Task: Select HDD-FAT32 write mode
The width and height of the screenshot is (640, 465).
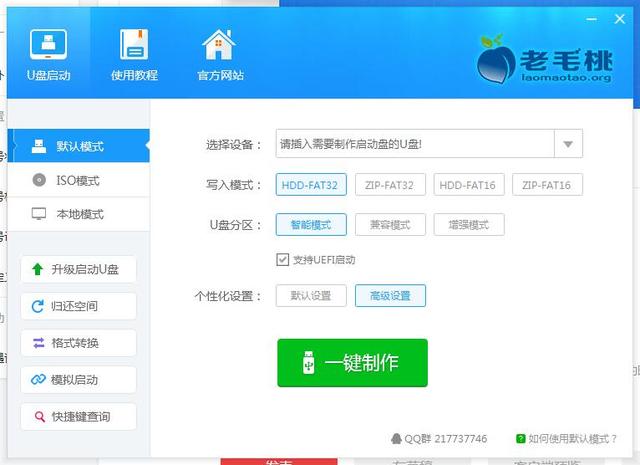Action: click(x=311, y=185)
